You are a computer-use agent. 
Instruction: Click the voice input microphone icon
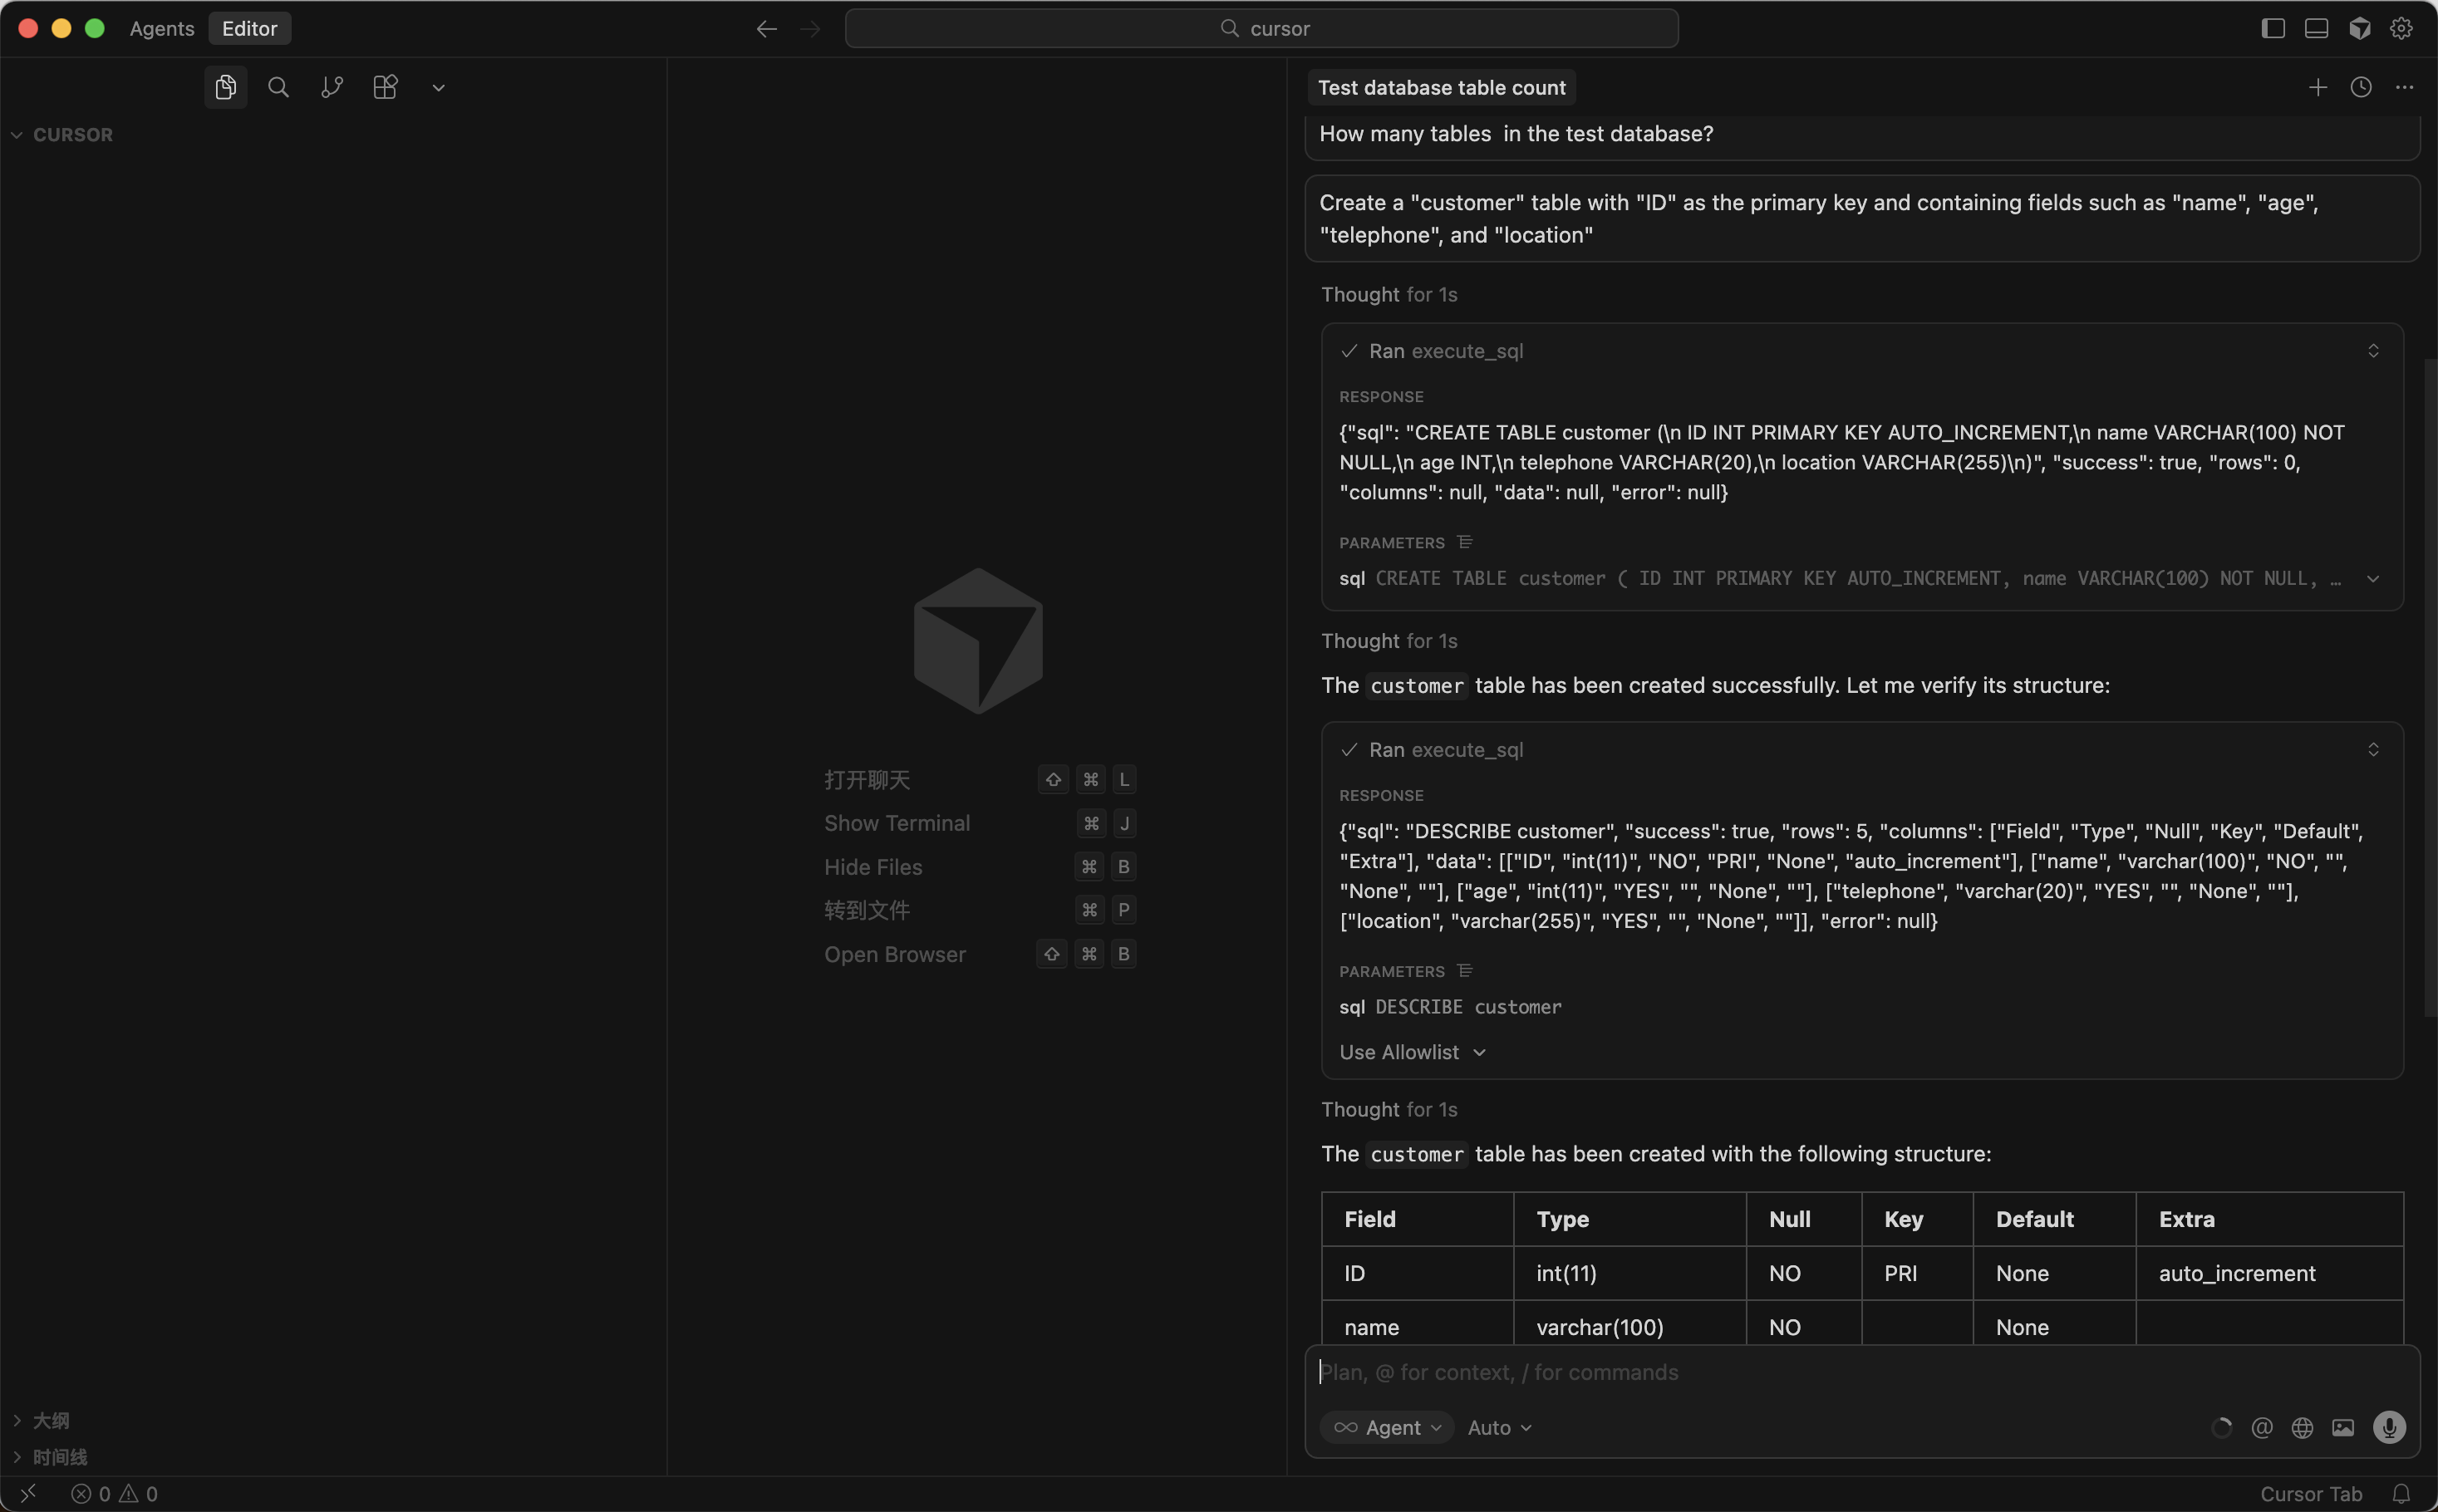(x=2389, y=1427)
